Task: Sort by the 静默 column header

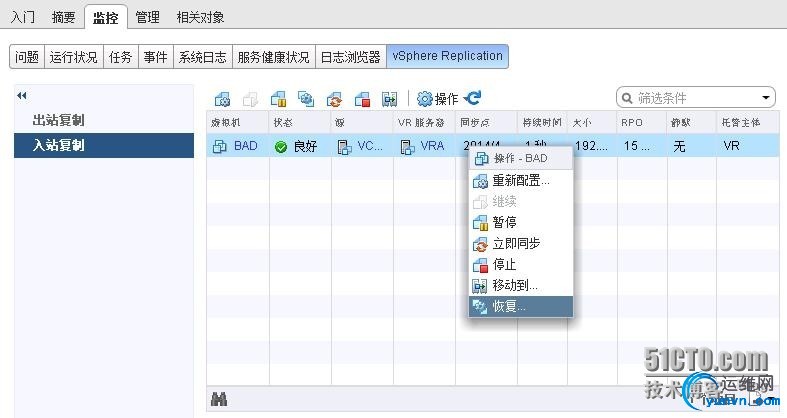Action: click(x=692, y=122)
